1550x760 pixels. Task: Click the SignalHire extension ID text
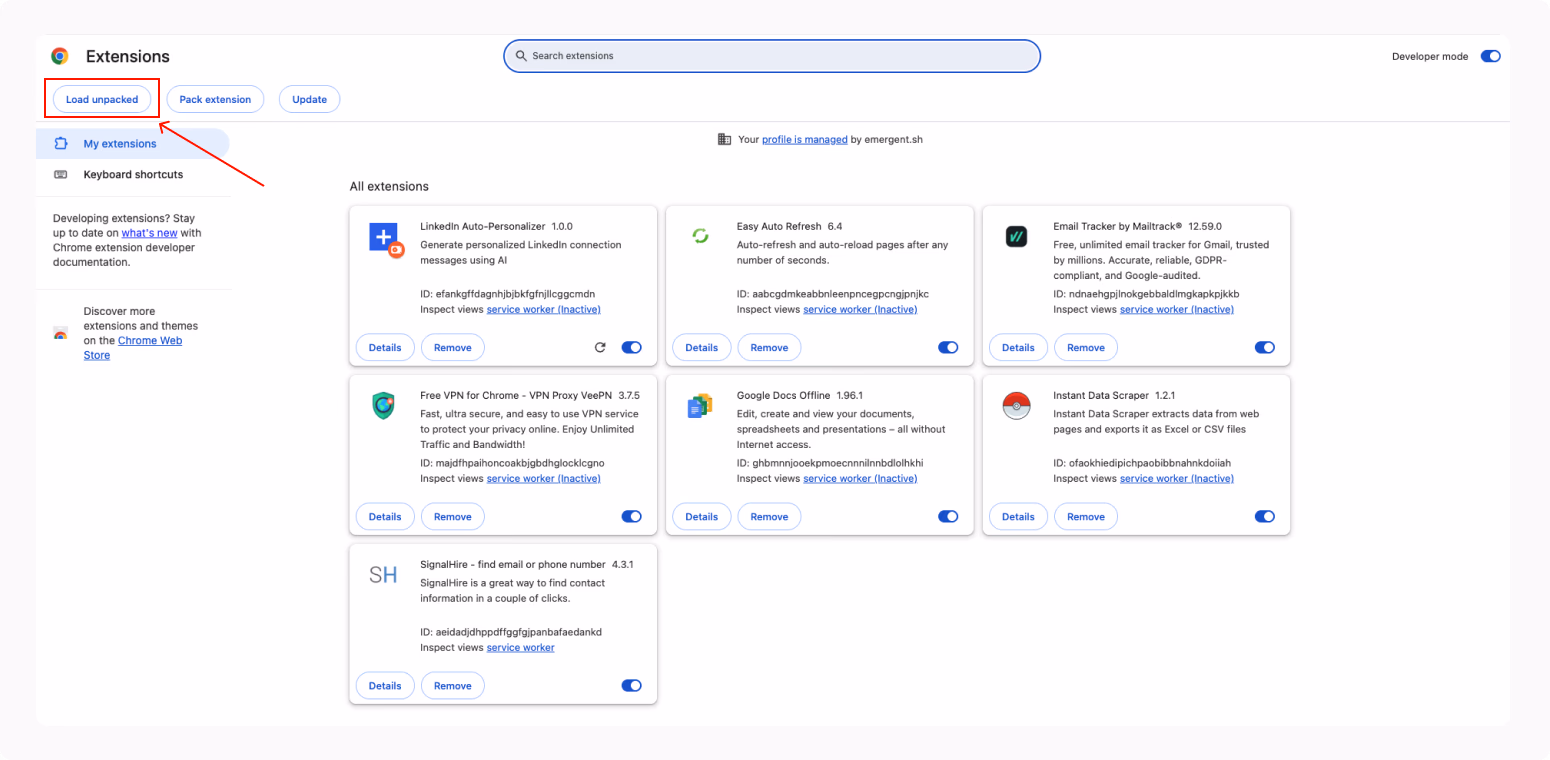tap(511, 632)
